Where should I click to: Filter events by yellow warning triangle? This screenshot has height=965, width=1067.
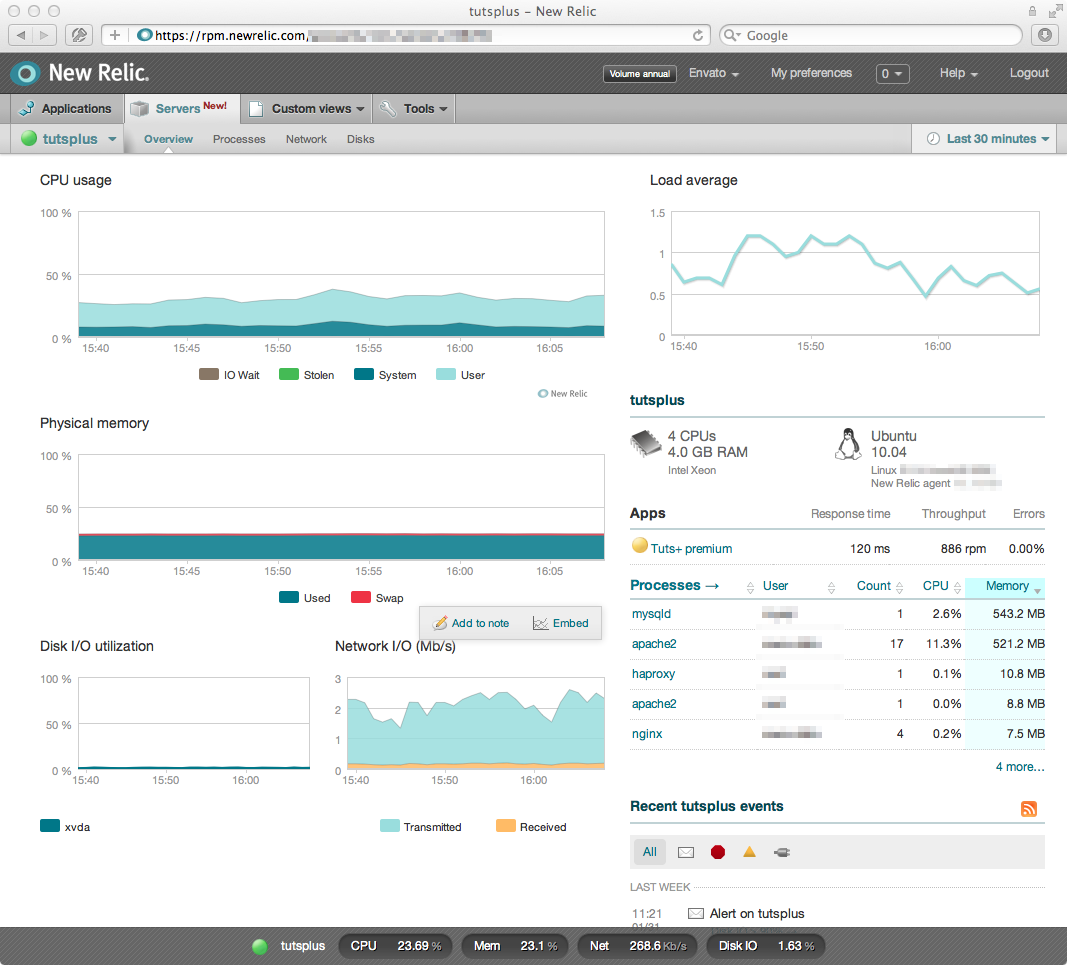point(749,851)
